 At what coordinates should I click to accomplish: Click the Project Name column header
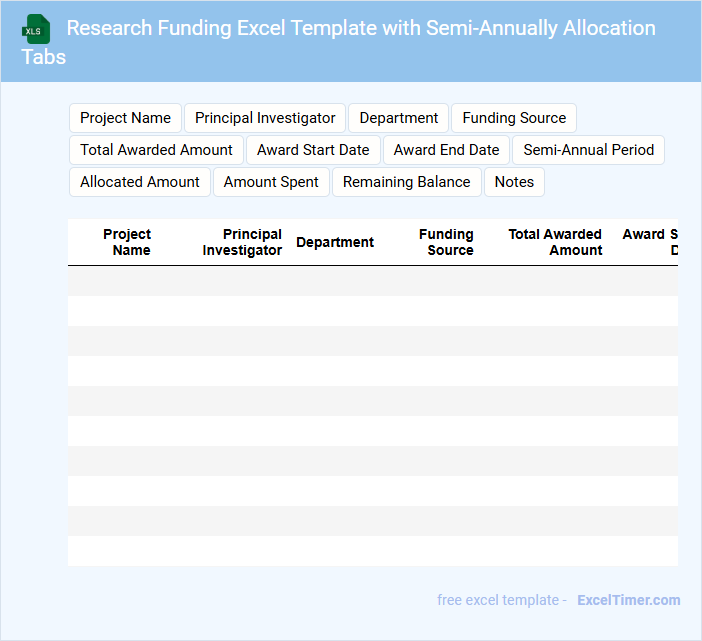128,242
